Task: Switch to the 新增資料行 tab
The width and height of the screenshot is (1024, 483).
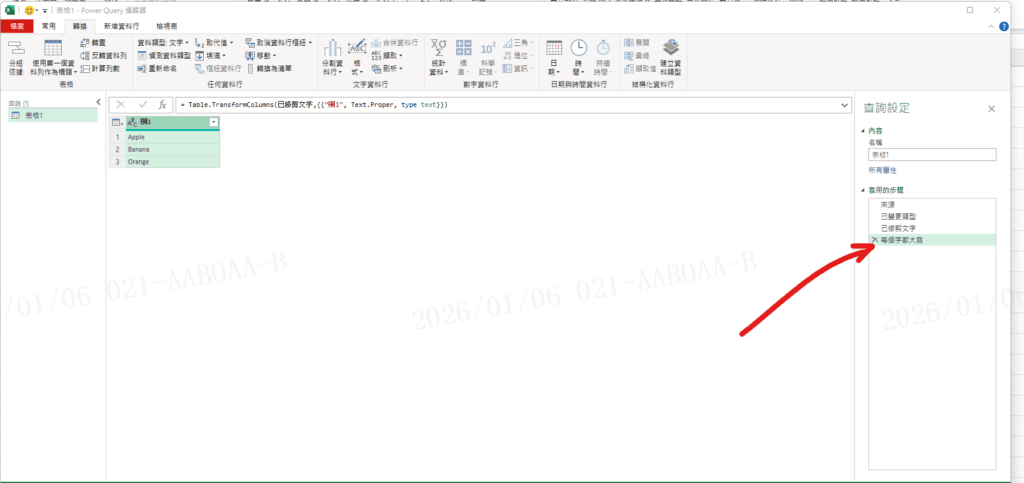Action: [x=121, y=25]
